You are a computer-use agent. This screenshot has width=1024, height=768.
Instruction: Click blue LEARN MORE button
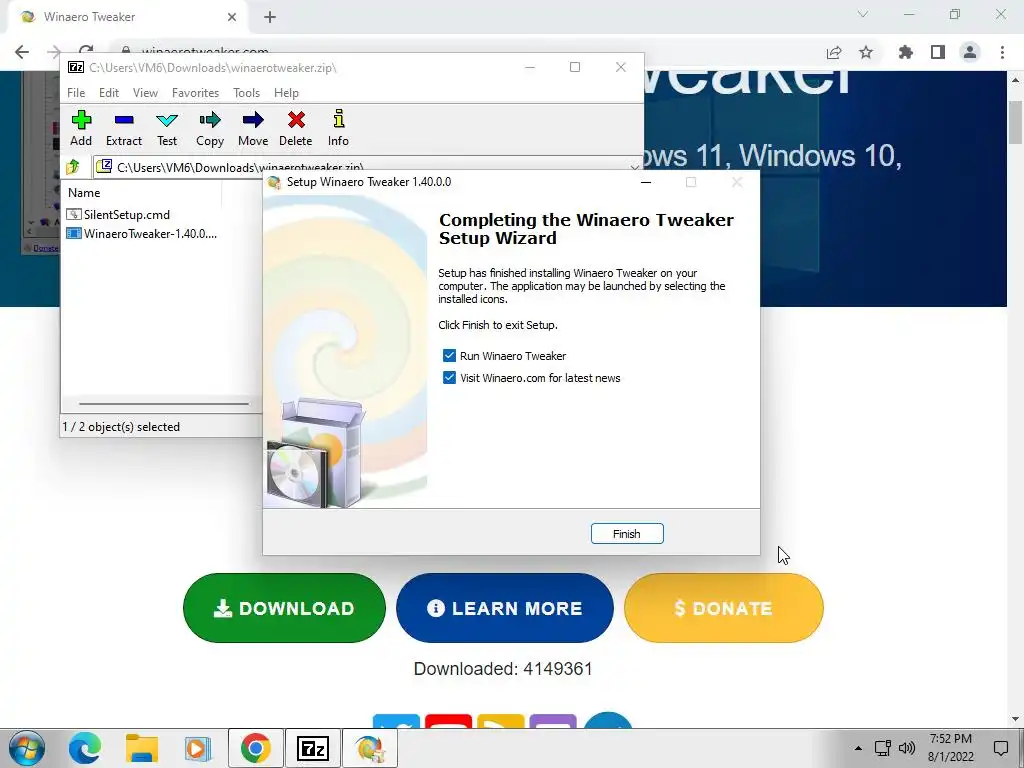(504, 608)
